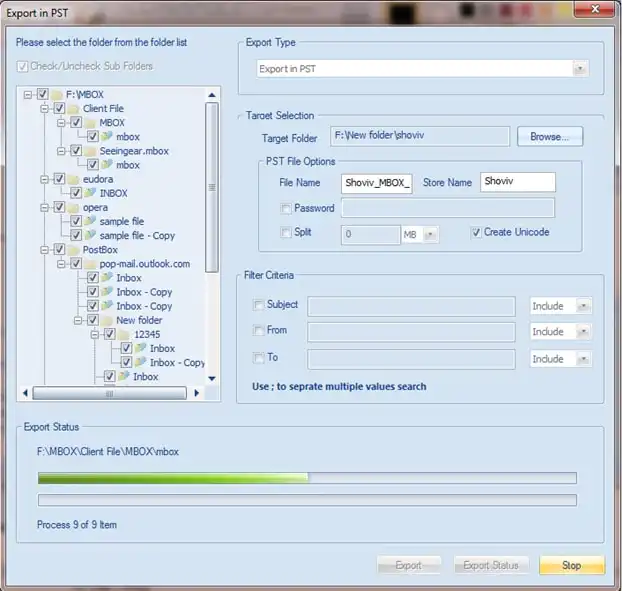The height and width of the screenshot is (591, 622).
Task: Click the folder tree scroll down arrow
Action: [212, 378]
